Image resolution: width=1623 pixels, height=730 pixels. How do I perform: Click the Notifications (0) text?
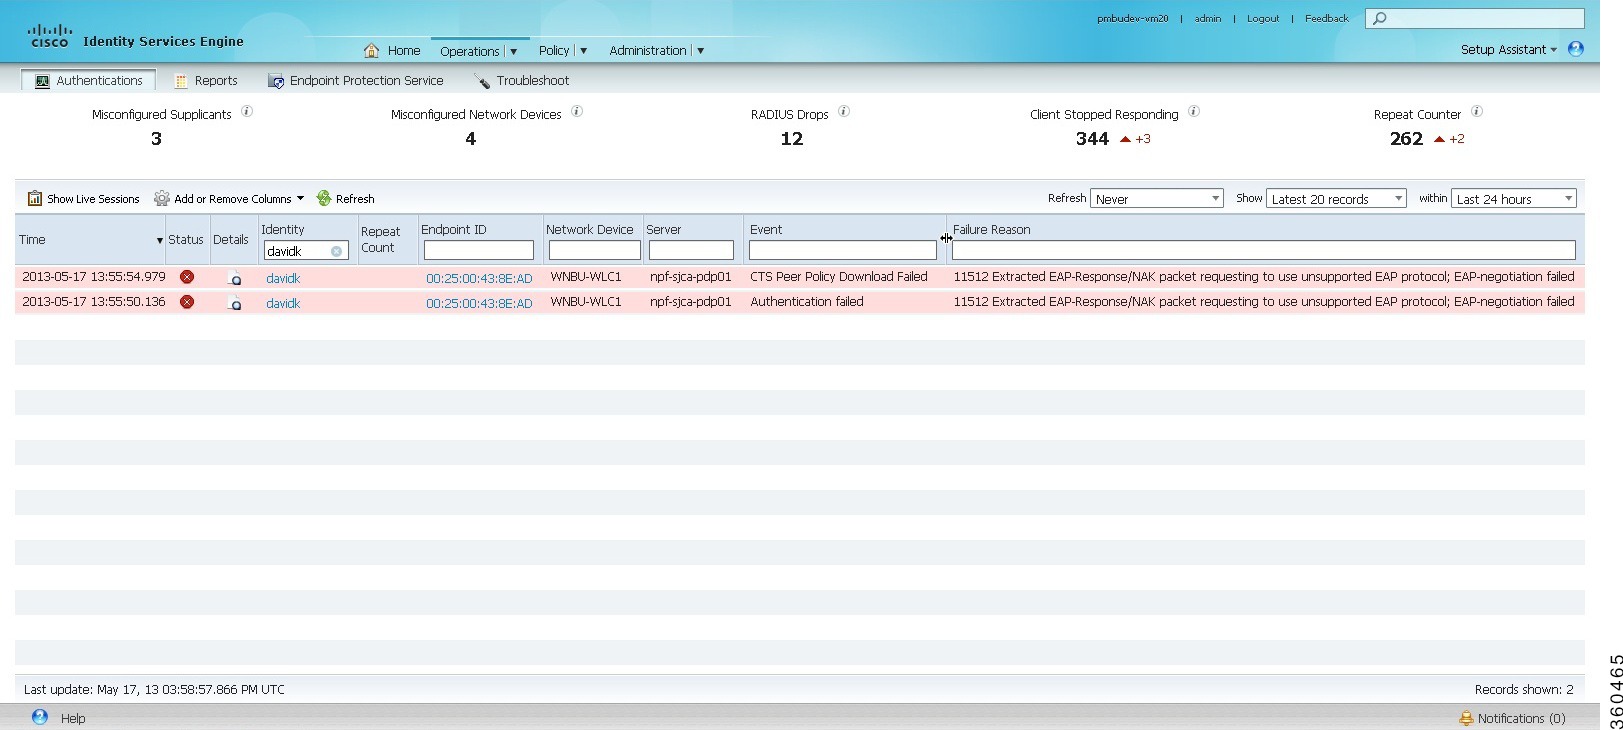tap(1521, 718)
